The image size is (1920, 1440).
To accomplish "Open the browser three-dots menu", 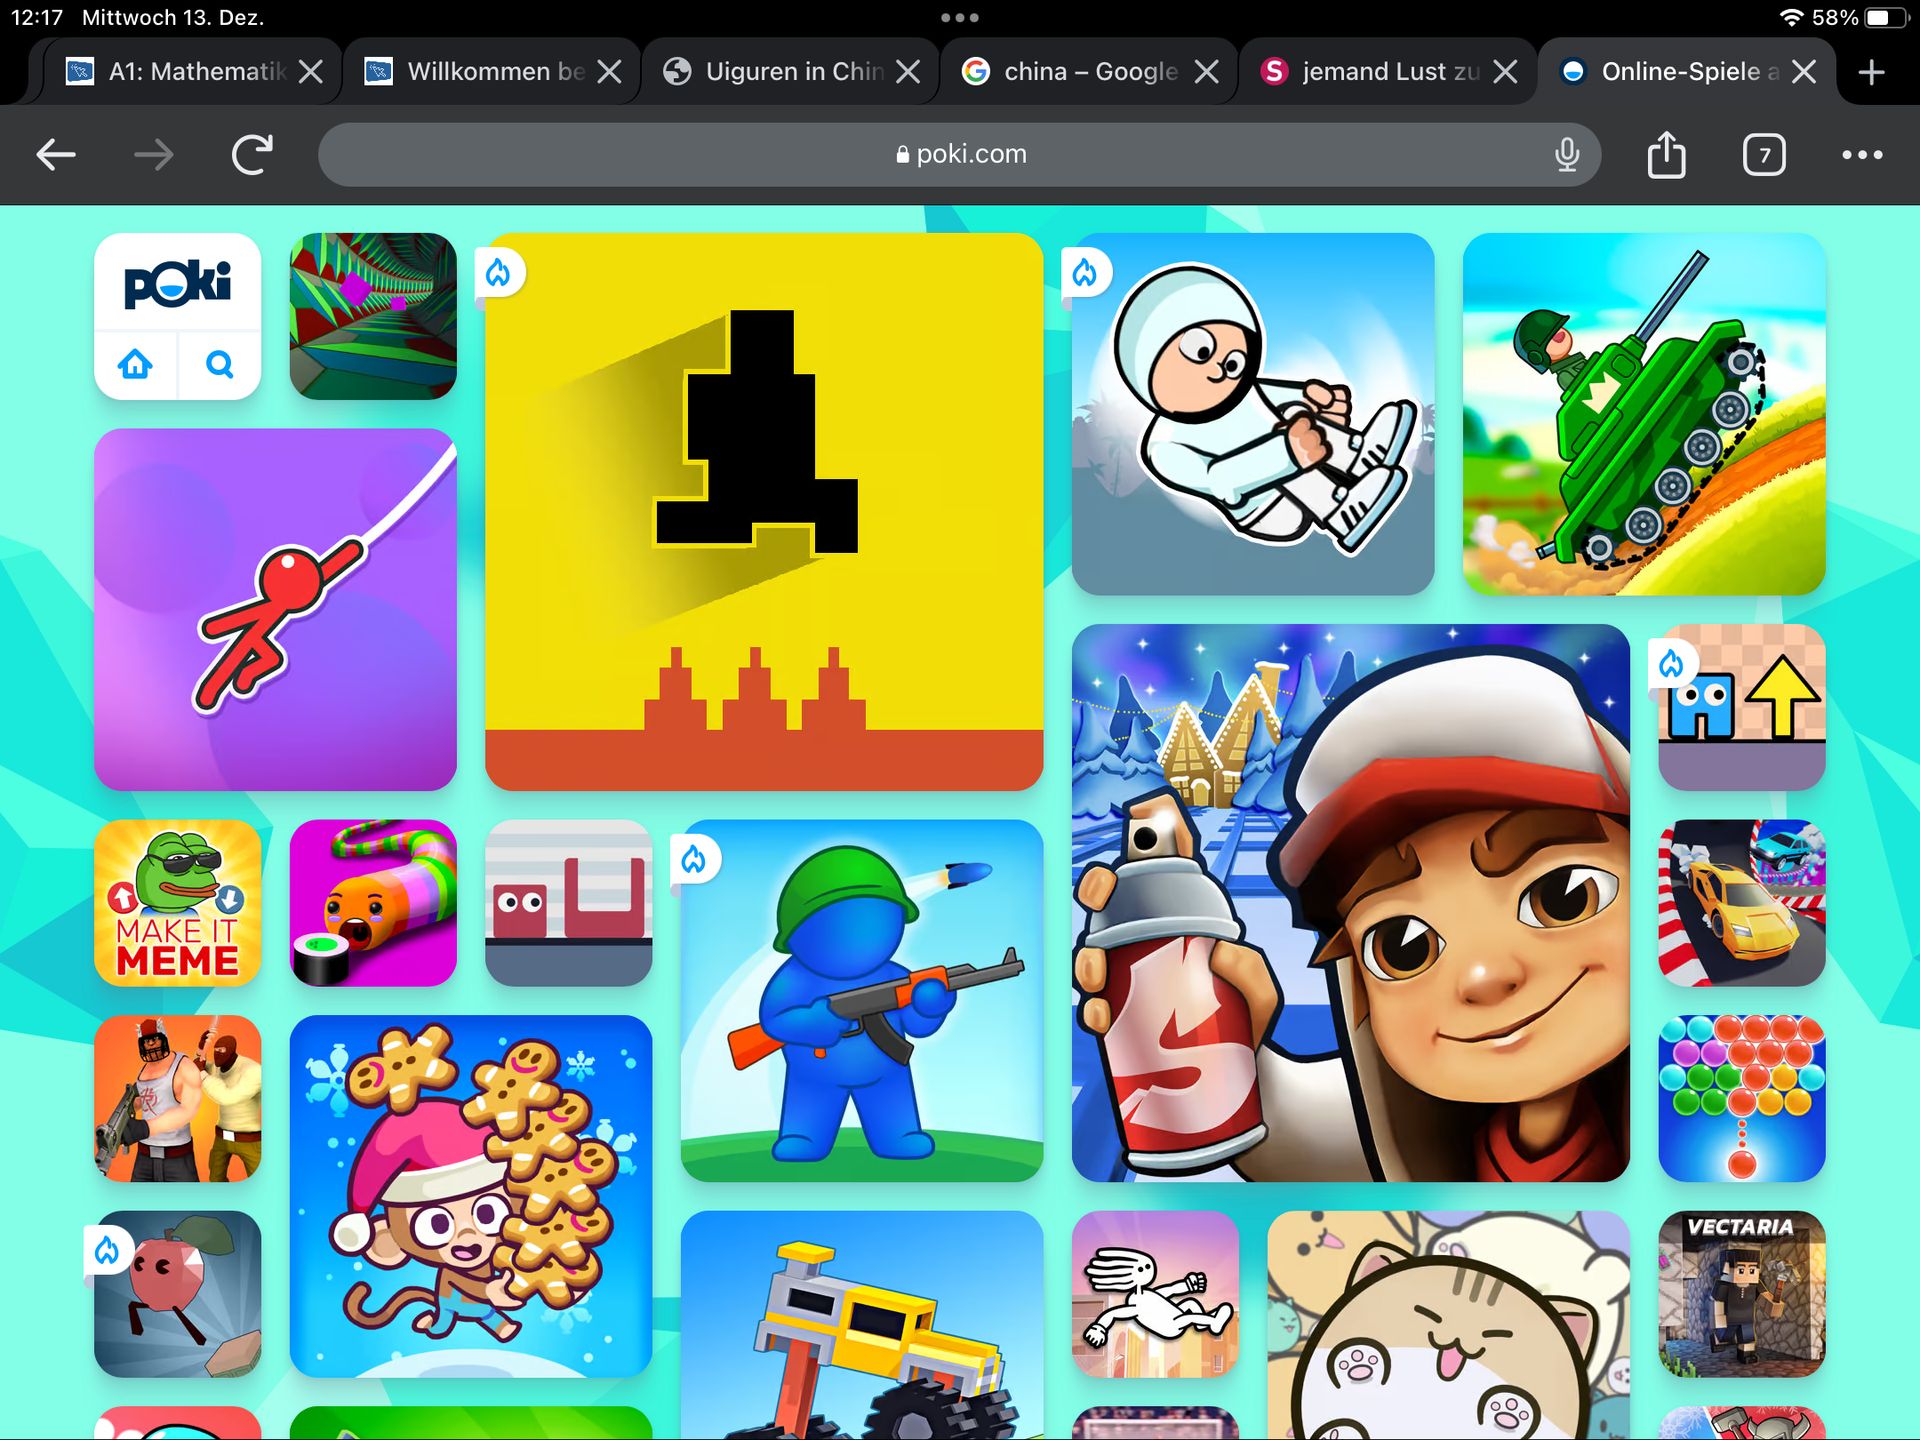I will (x=1862, y=155).
